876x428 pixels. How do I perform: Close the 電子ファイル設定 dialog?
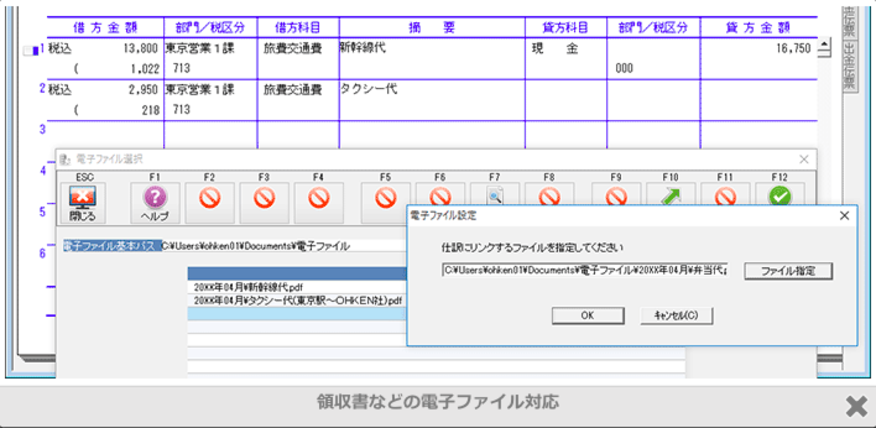[x=844, y=215]
